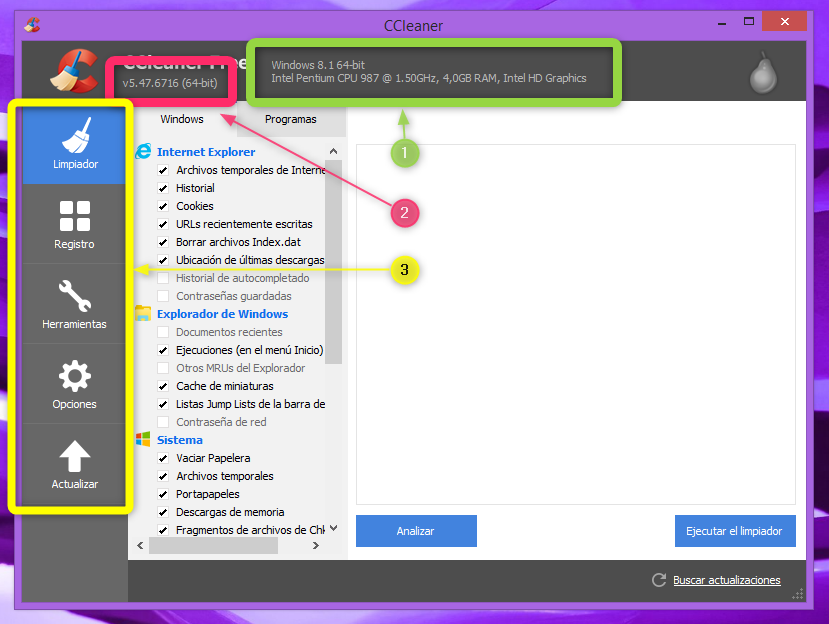Image resolution: width=829 pixels, height=624 pixels.
Task: Uncheck URLs recientemente escritas
Action: pyautogui.click(x=163, y=224)
